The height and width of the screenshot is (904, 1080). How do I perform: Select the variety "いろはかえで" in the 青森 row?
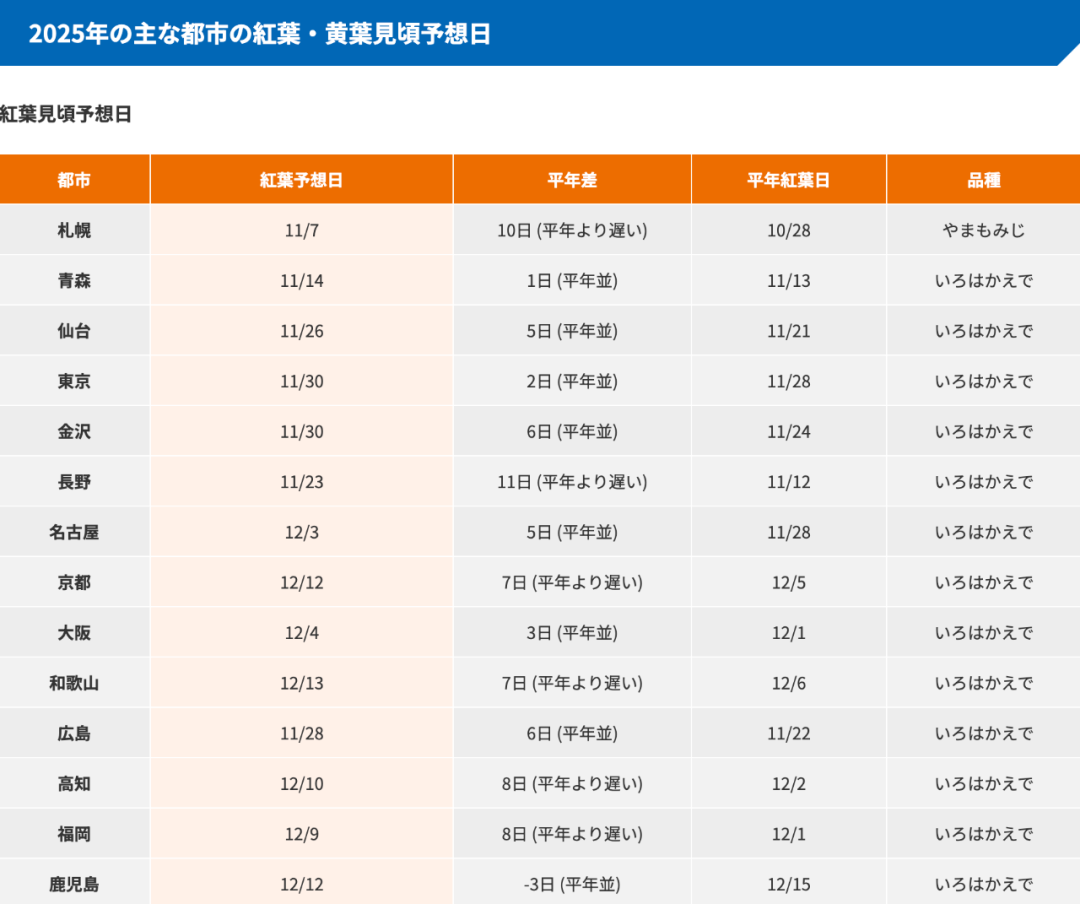(984, 280)
